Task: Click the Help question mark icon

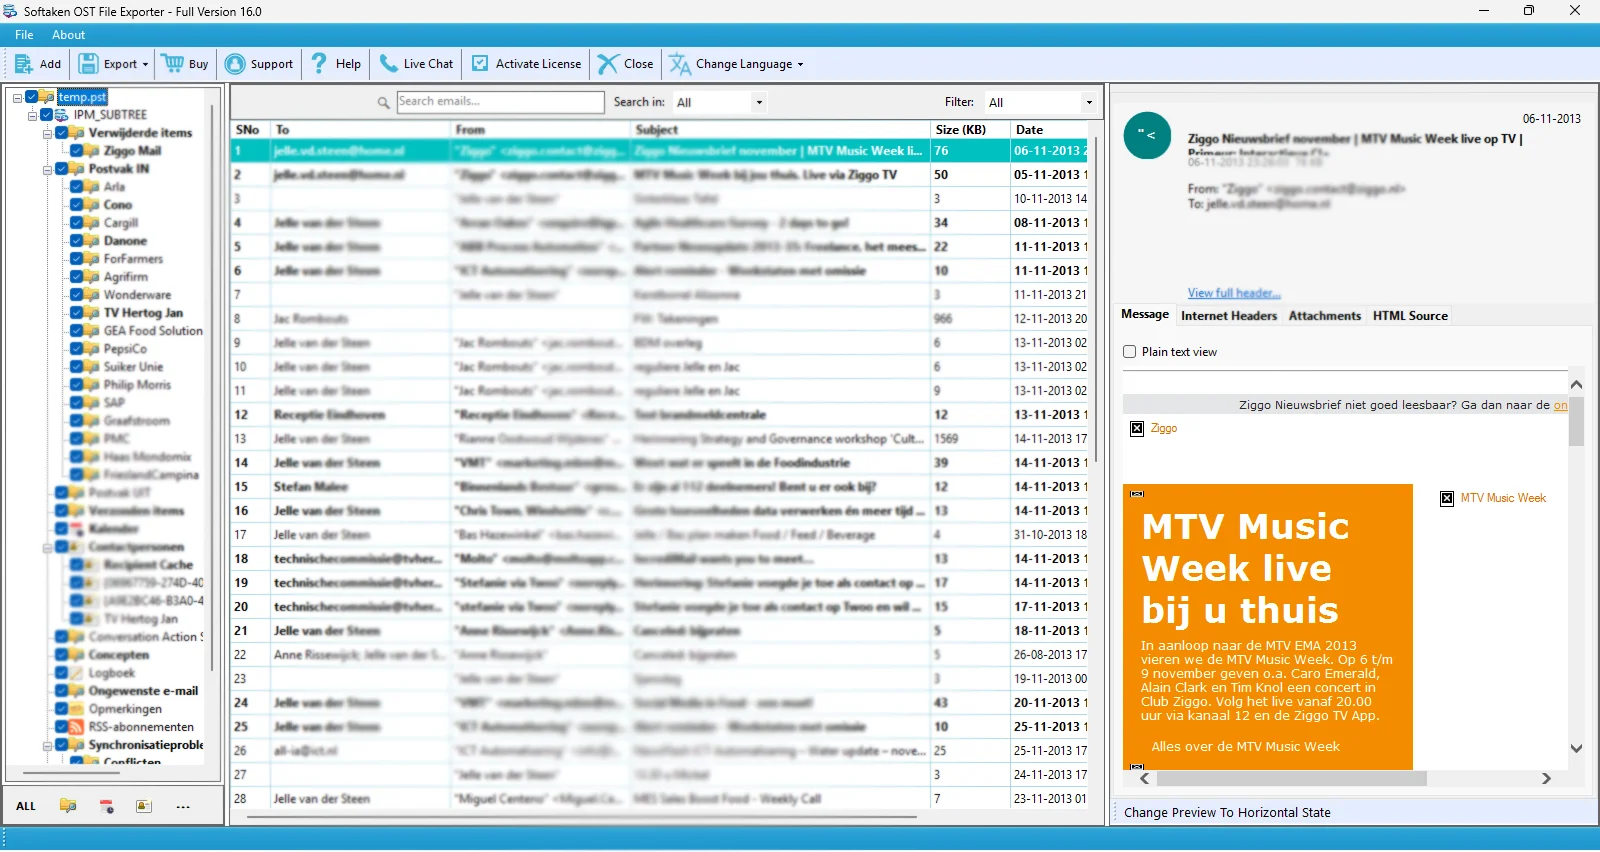Action: click(x=319, y=64)
